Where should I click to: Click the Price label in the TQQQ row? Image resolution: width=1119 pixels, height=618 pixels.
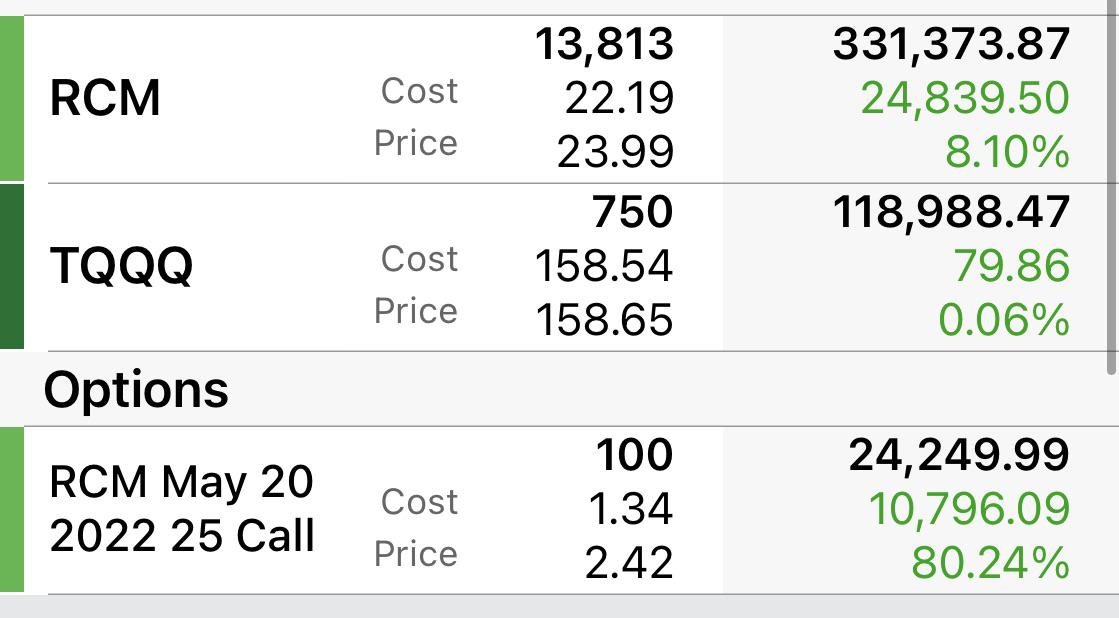pos(417,311)
